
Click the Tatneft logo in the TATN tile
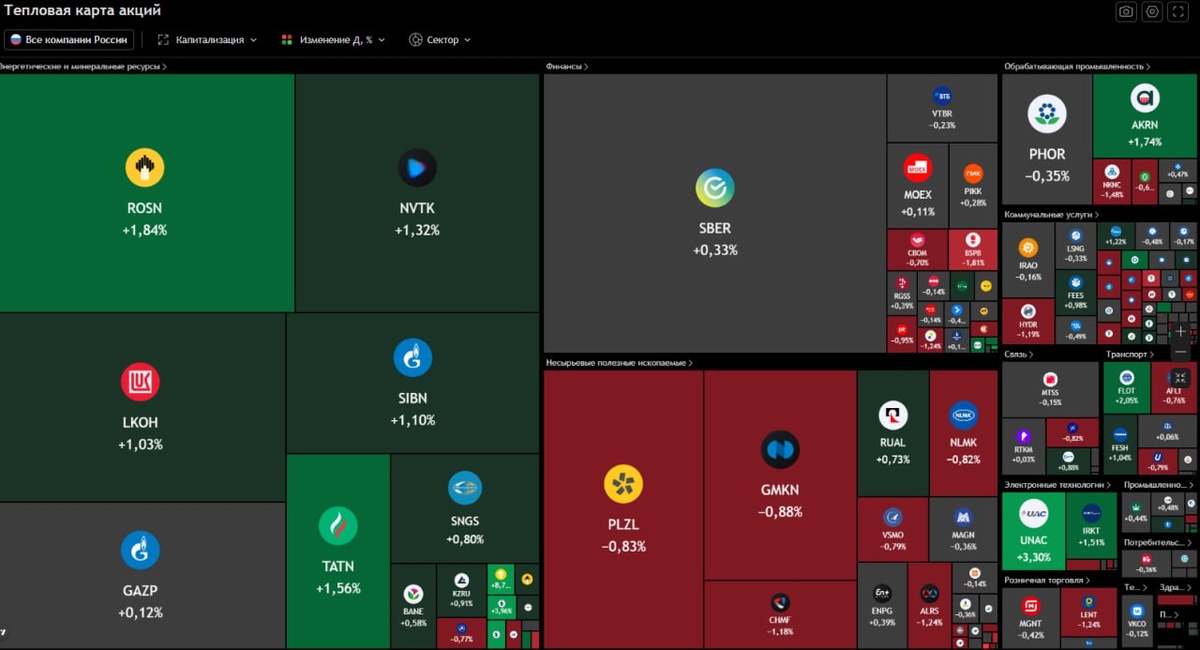[338, 526]
